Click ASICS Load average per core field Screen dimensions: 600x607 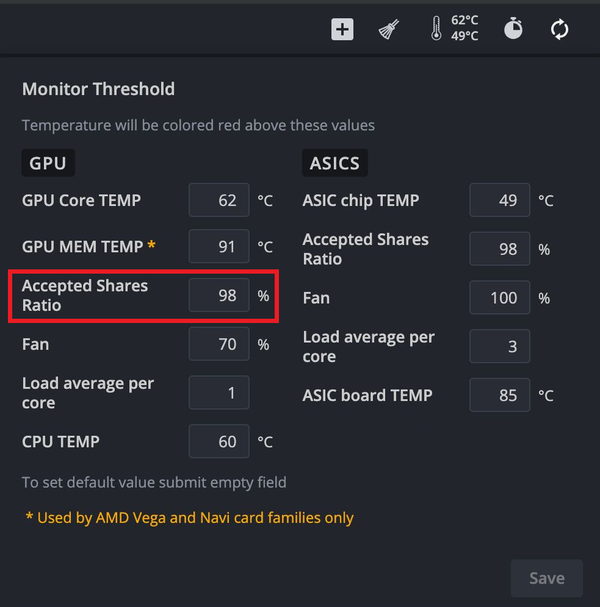point(500,346)
